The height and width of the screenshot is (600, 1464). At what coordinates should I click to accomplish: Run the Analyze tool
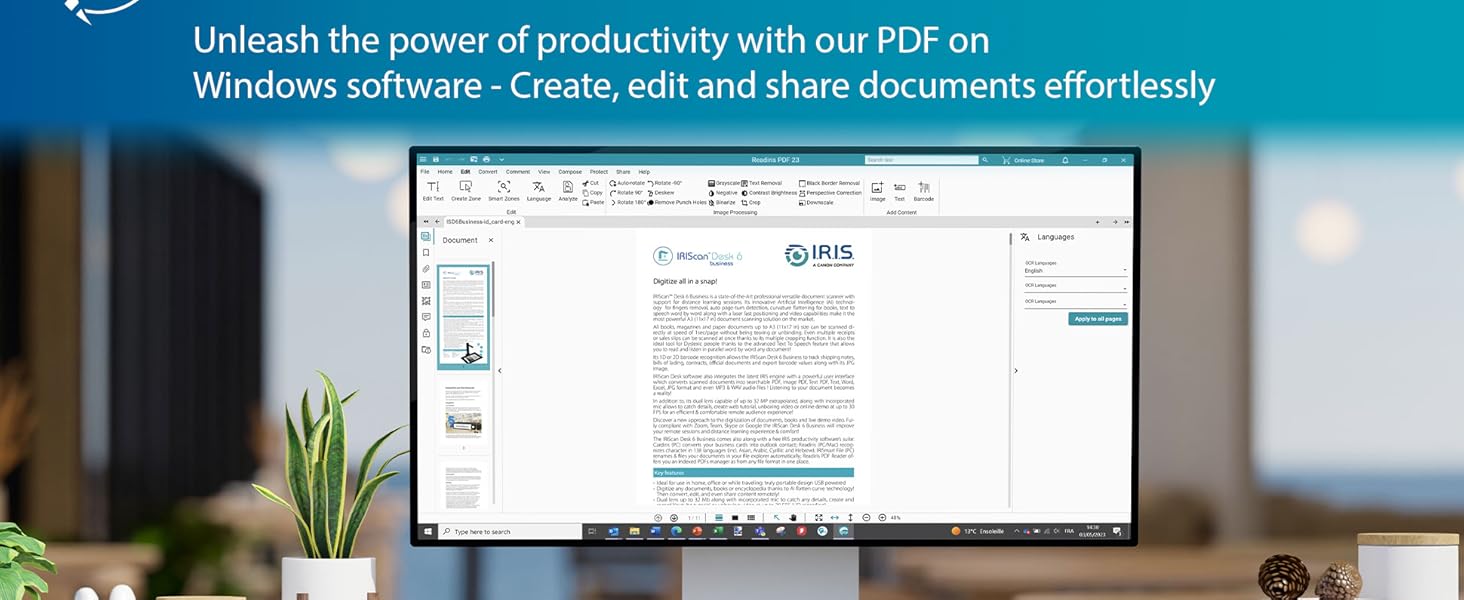(568, 190)
